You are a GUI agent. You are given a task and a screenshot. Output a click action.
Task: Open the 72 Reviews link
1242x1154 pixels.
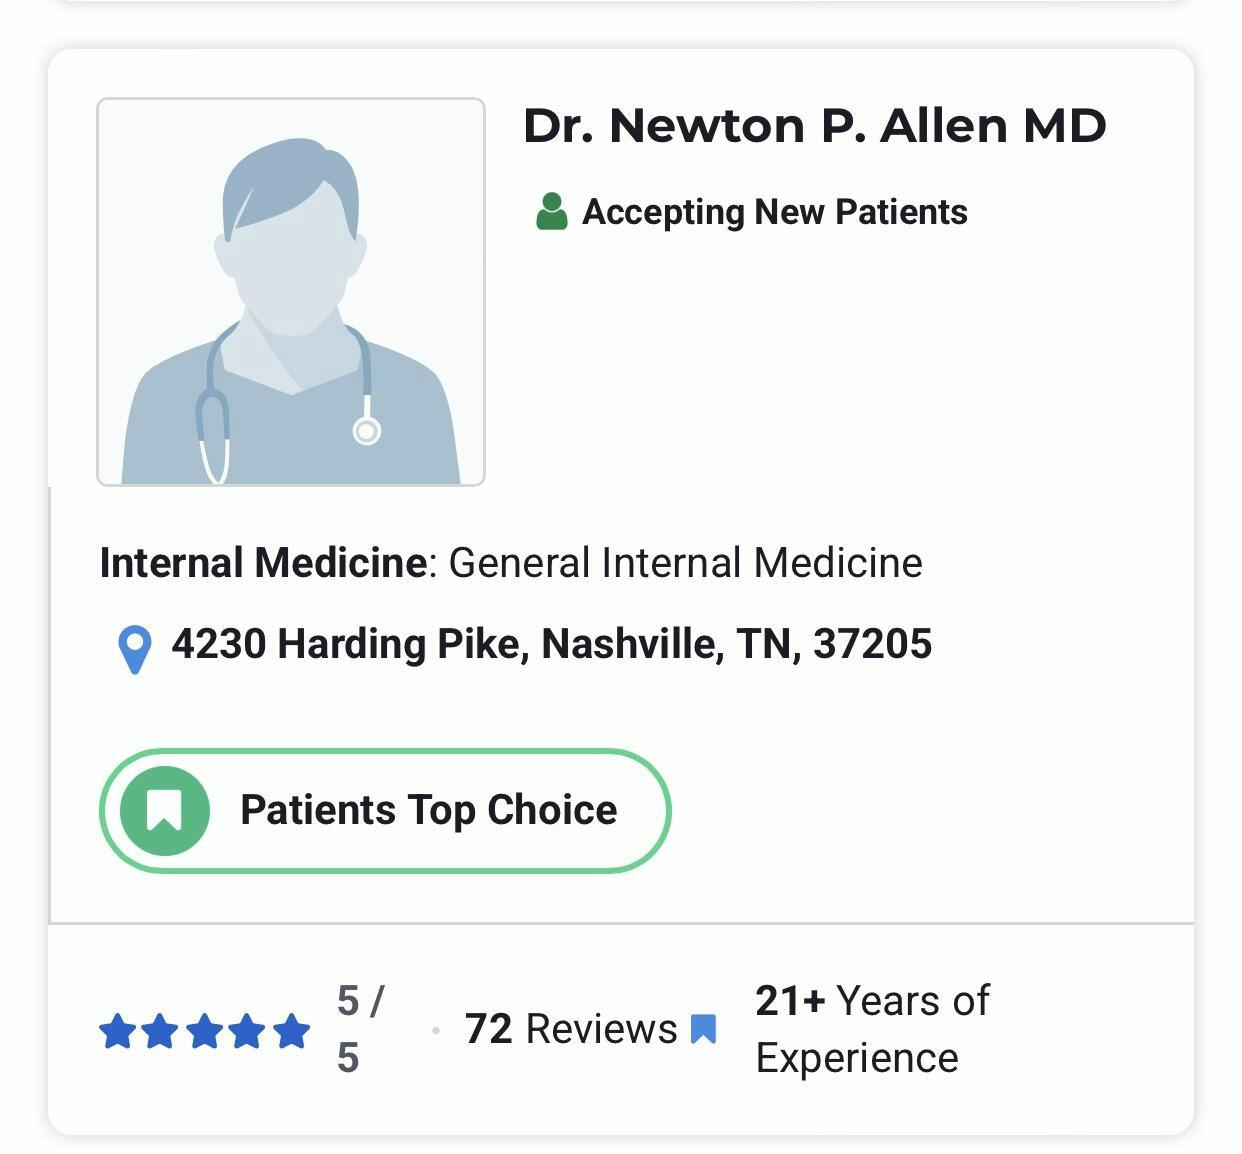(570, 1029)
